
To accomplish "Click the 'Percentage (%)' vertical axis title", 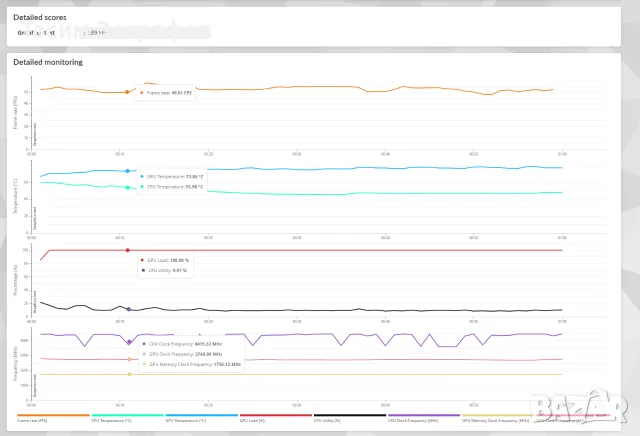I will (x=16, y=280).
